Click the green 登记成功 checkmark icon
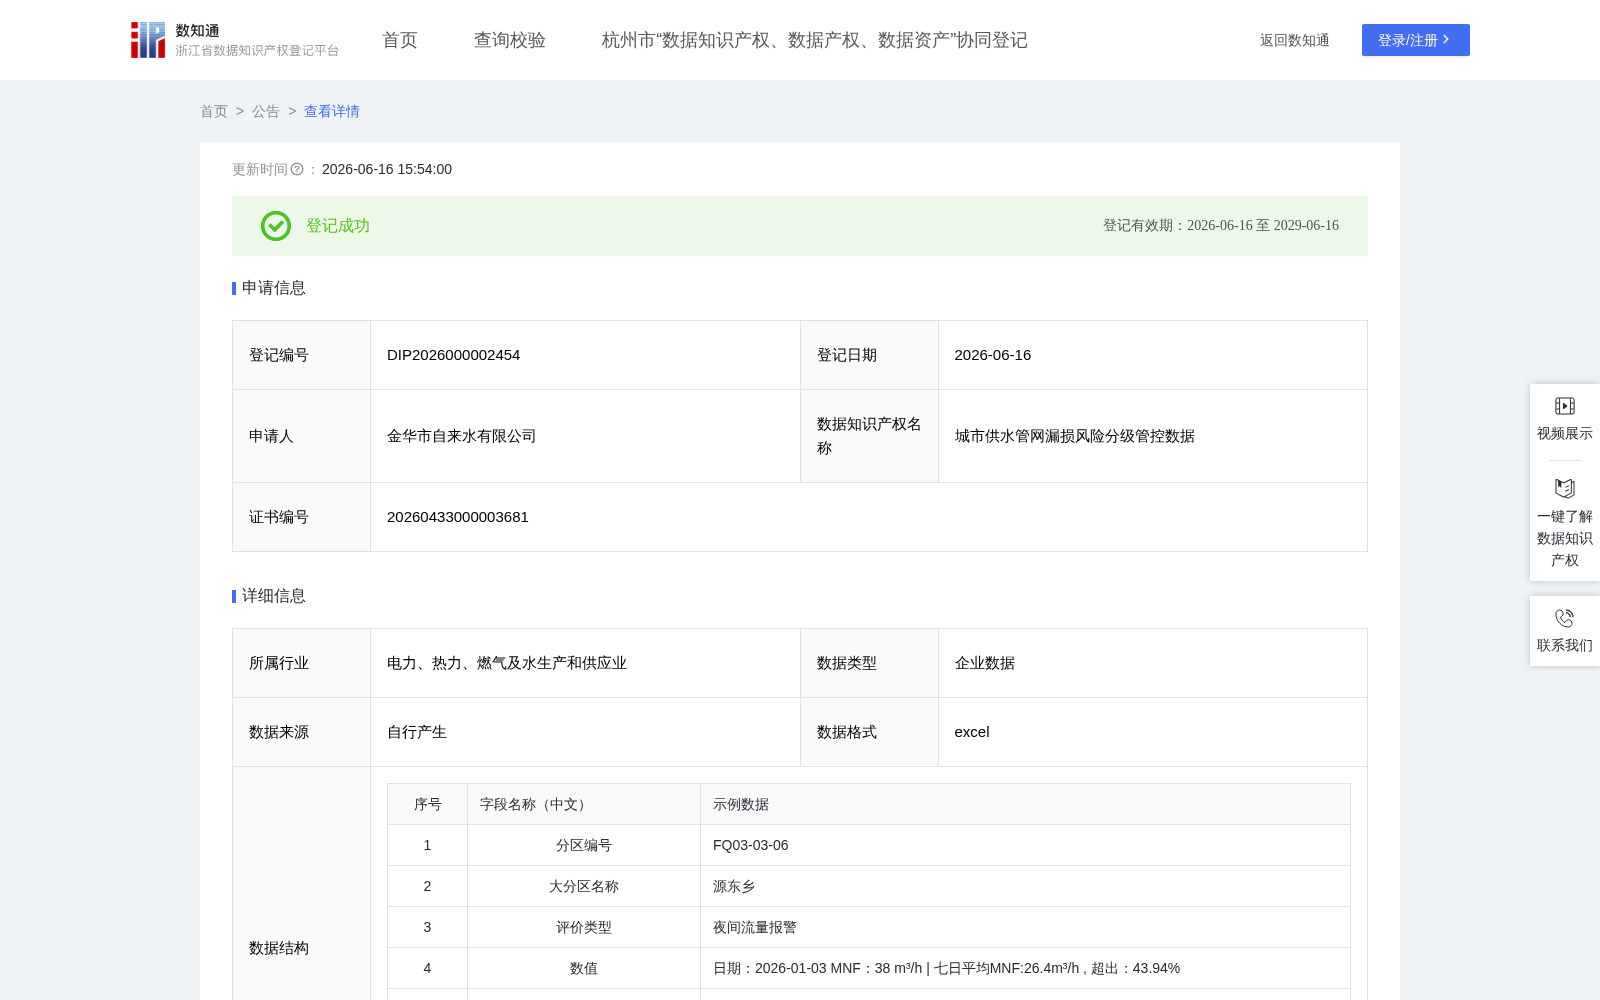 [276, 226]
